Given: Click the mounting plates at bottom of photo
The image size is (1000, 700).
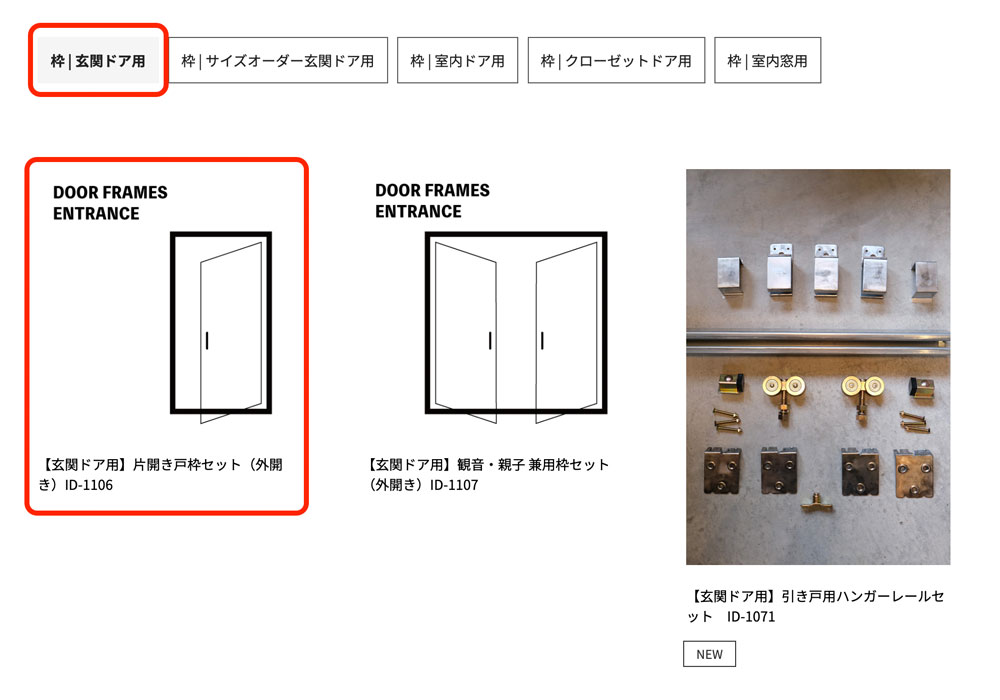Looking at the screenshot, I should (x=819, y=472).
